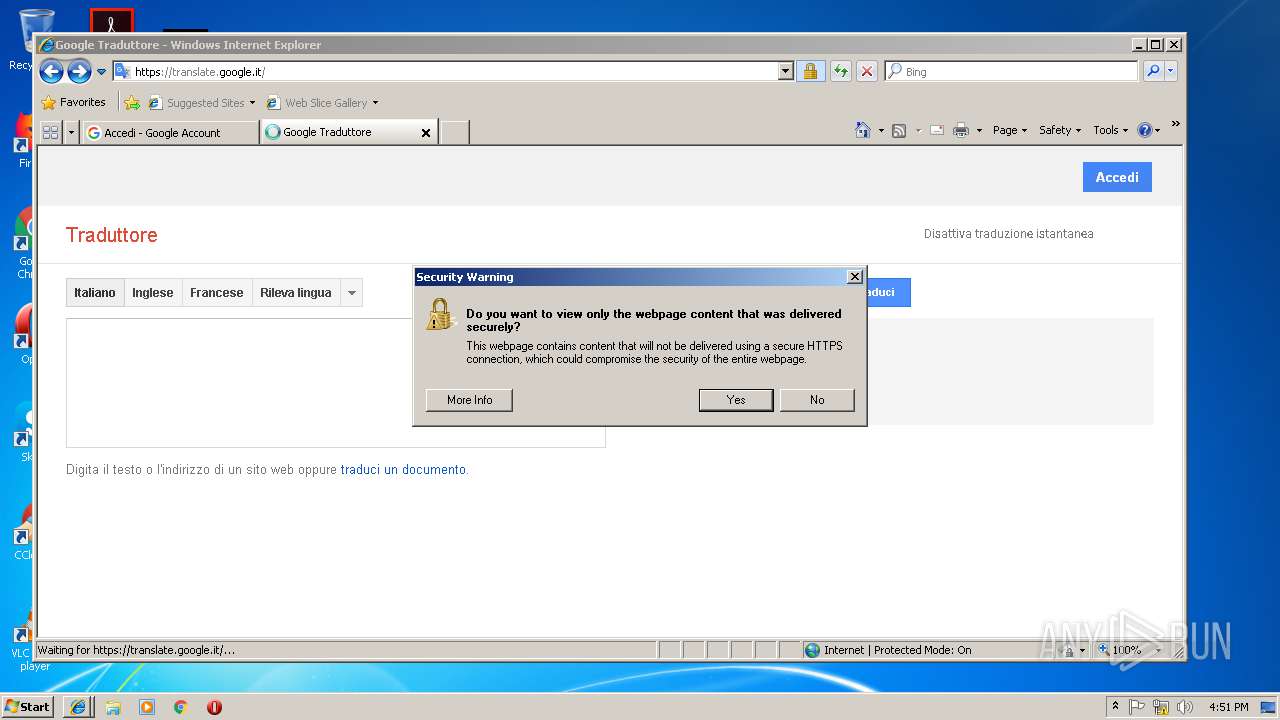The height and width of the screenshot is (720, 1280).
Task: Open Suggested Sites link
Action: [x=201, y=102]
